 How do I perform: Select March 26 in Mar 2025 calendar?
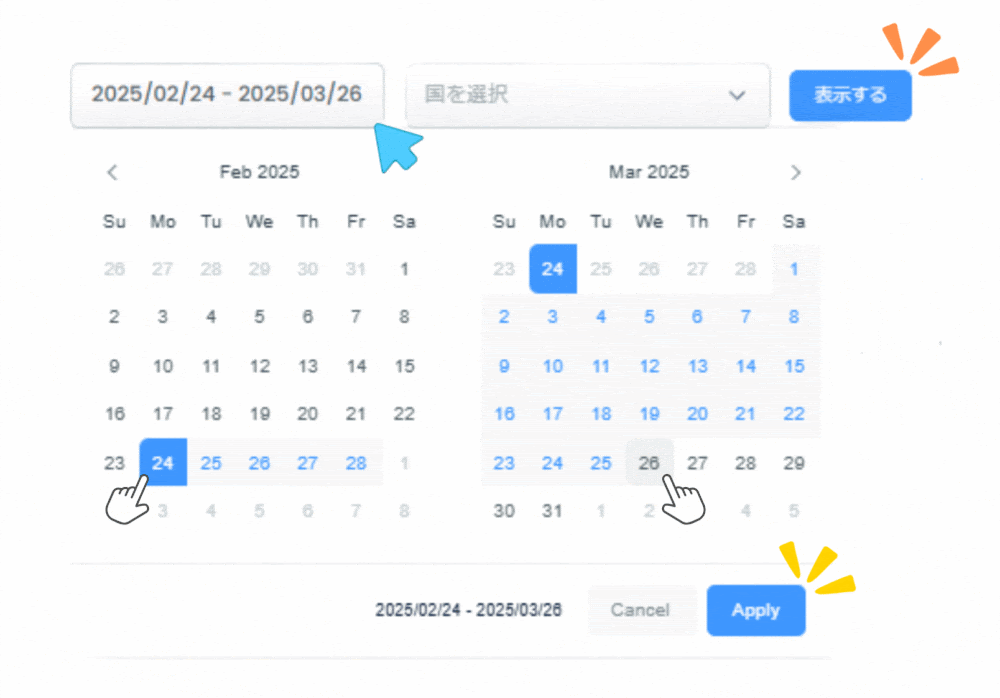pos(649,463)
